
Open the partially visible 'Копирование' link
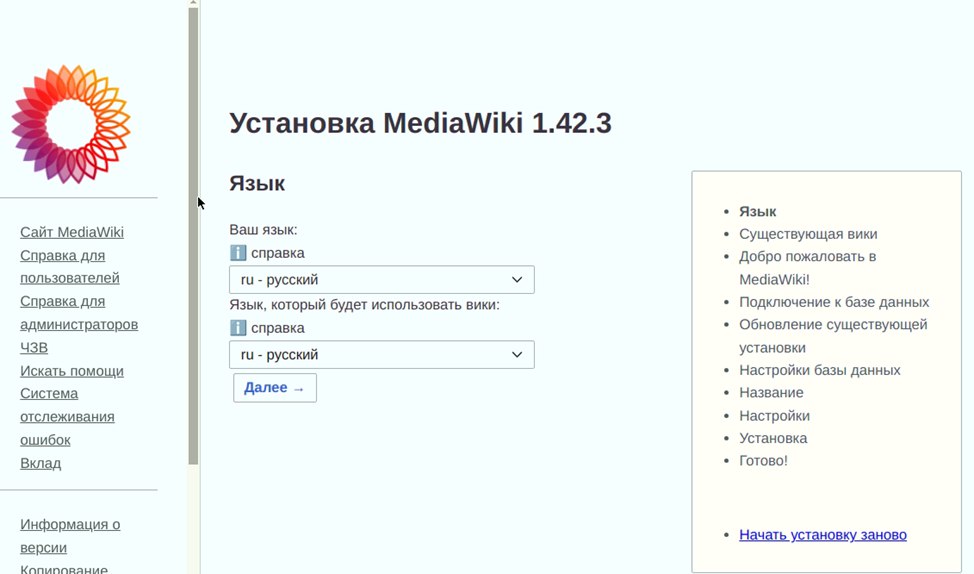63,568
